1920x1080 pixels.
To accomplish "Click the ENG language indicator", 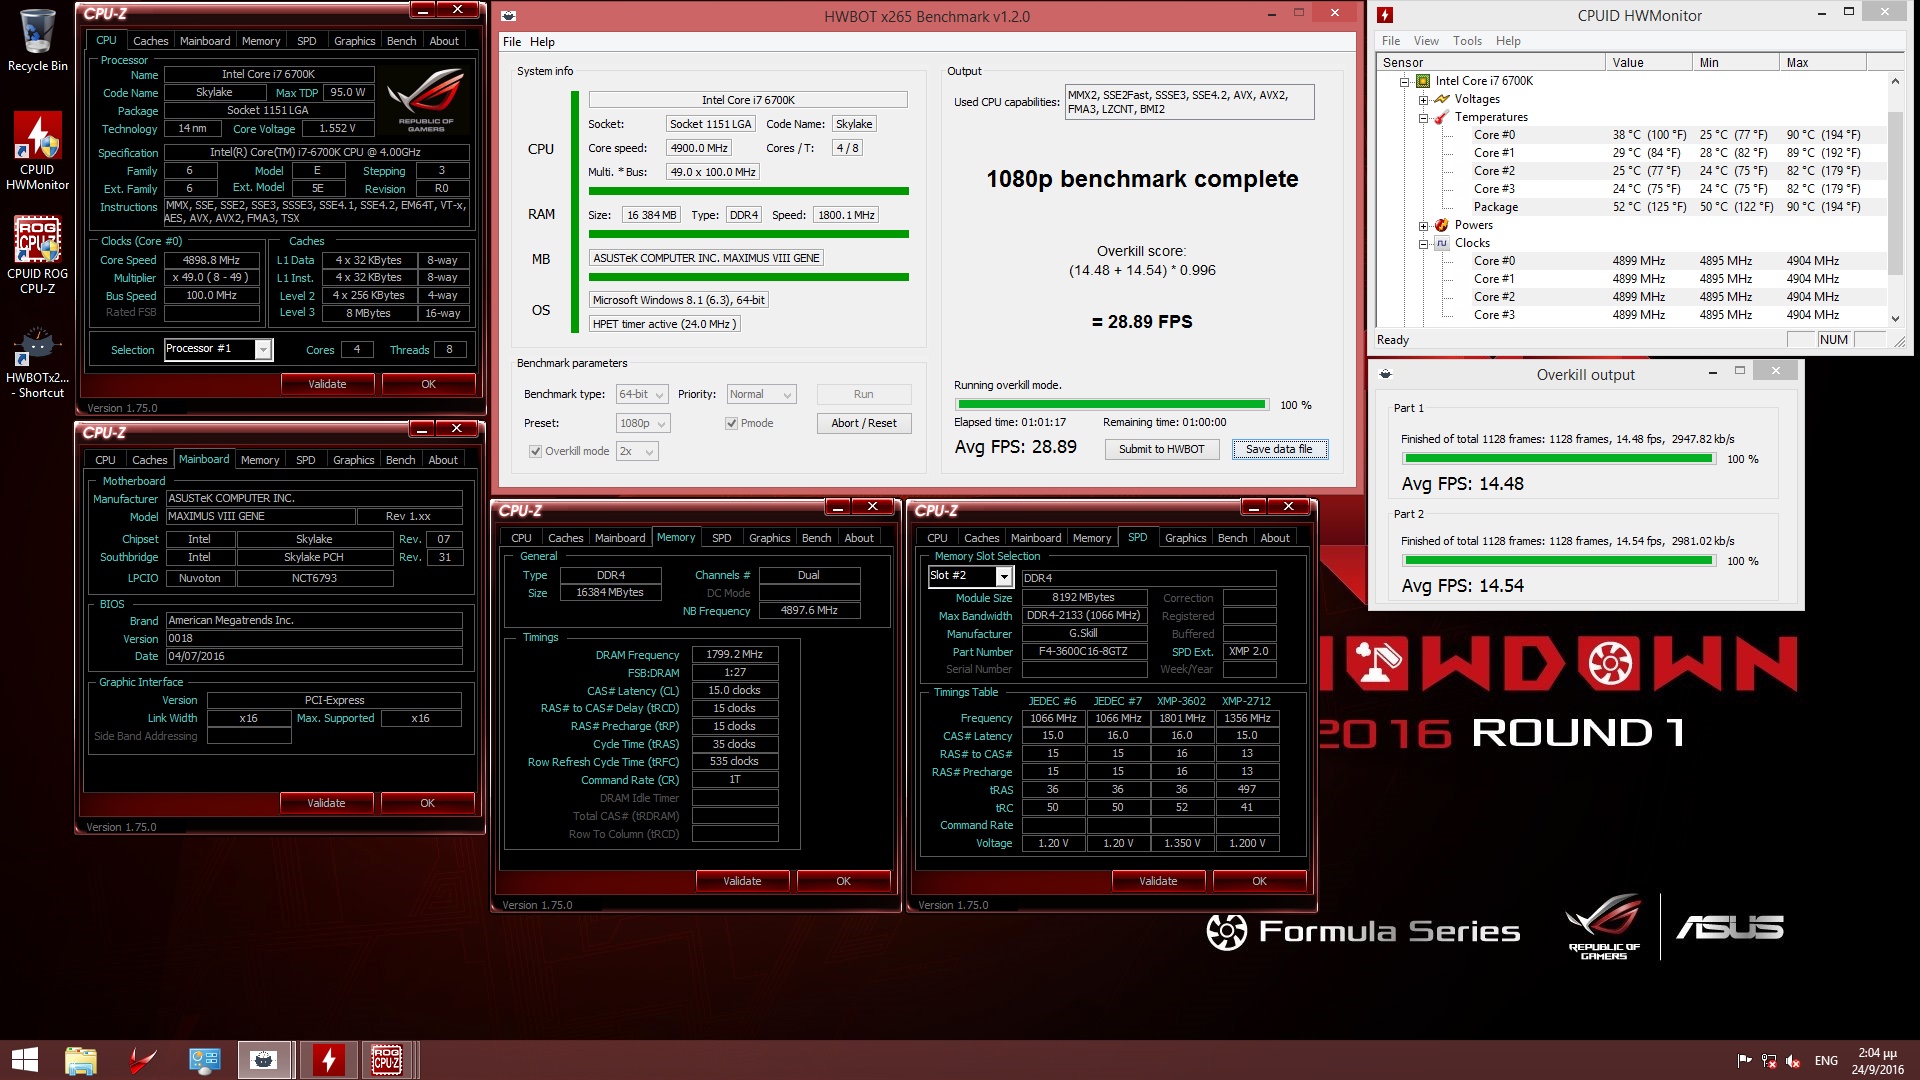I will pyautogui.click(x=1826, y=1061).
